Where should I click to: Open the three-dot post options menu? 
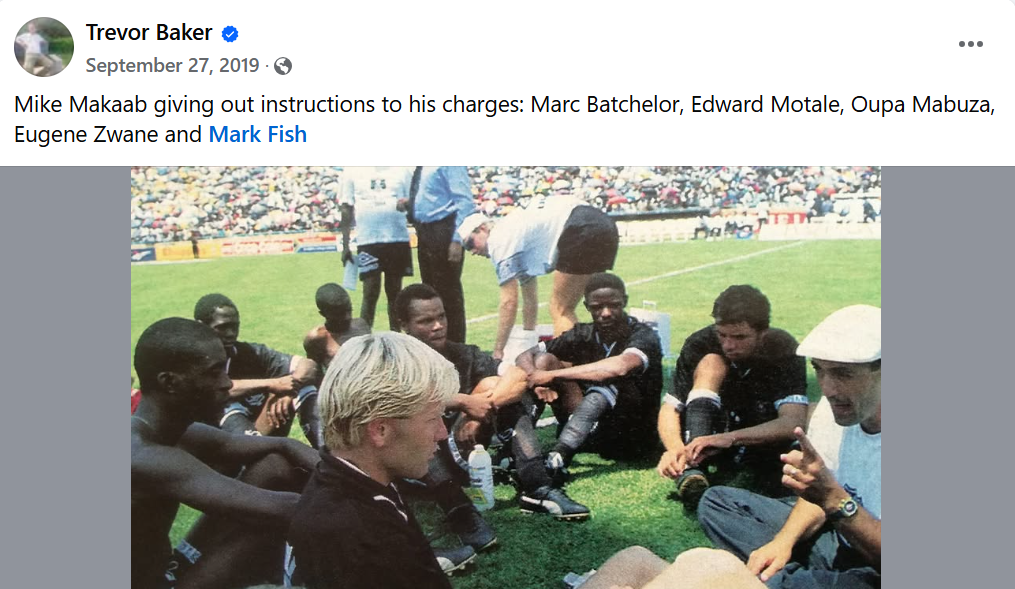tap(970, 44)
